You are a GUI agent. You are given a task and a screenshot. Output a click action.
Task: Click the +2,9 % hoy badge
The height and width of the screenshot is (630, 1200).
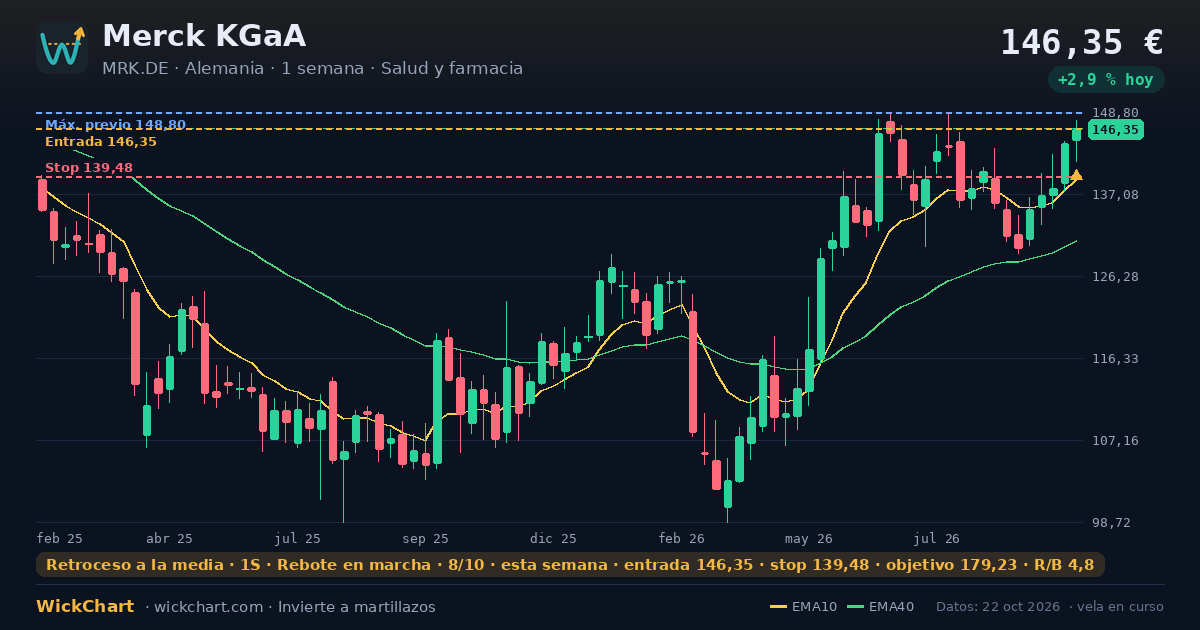pos(1106,80)
